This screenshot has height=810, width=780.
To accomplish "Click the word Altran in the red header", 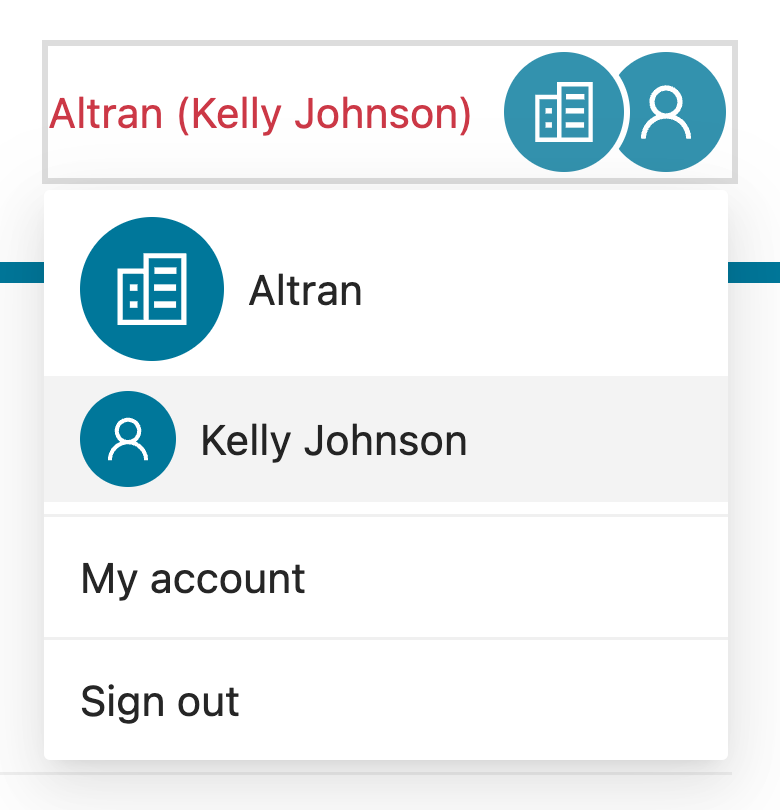I will (106, 114).
